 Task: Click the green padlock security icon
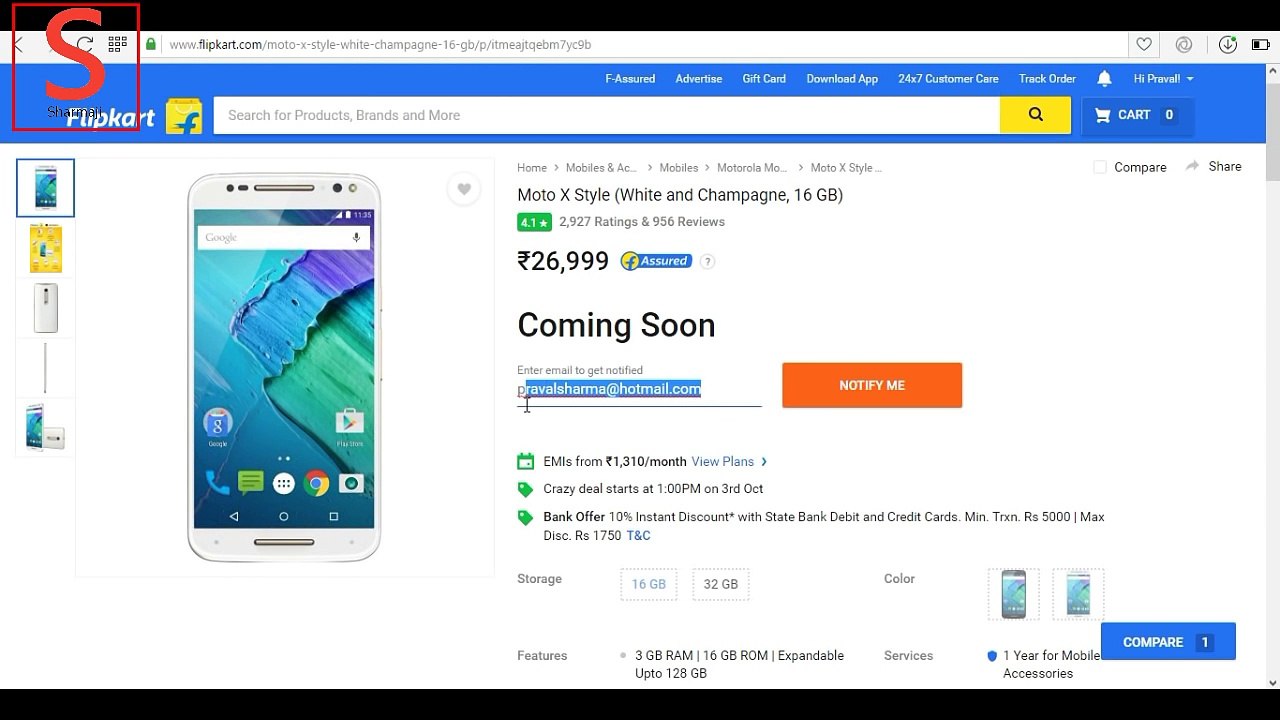click(x=151, y=44)
